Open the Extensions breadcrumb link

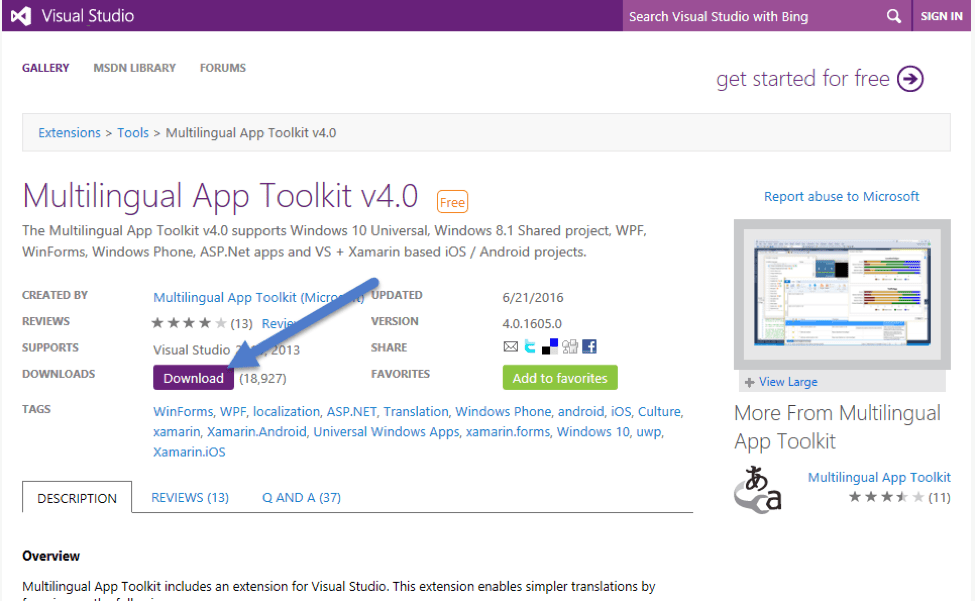point(69,133)
